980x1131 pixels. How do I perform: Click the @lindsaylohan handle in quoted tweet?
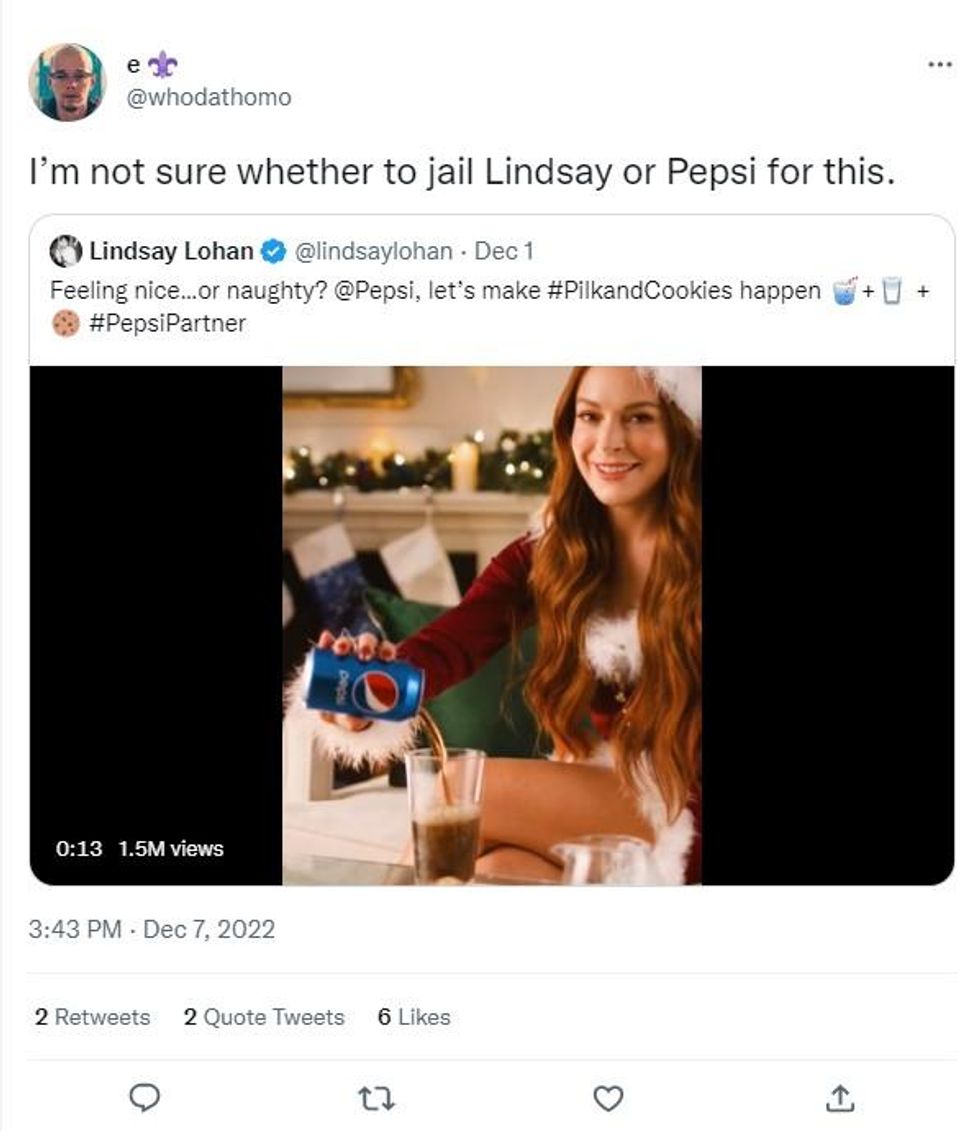[371, 250]
